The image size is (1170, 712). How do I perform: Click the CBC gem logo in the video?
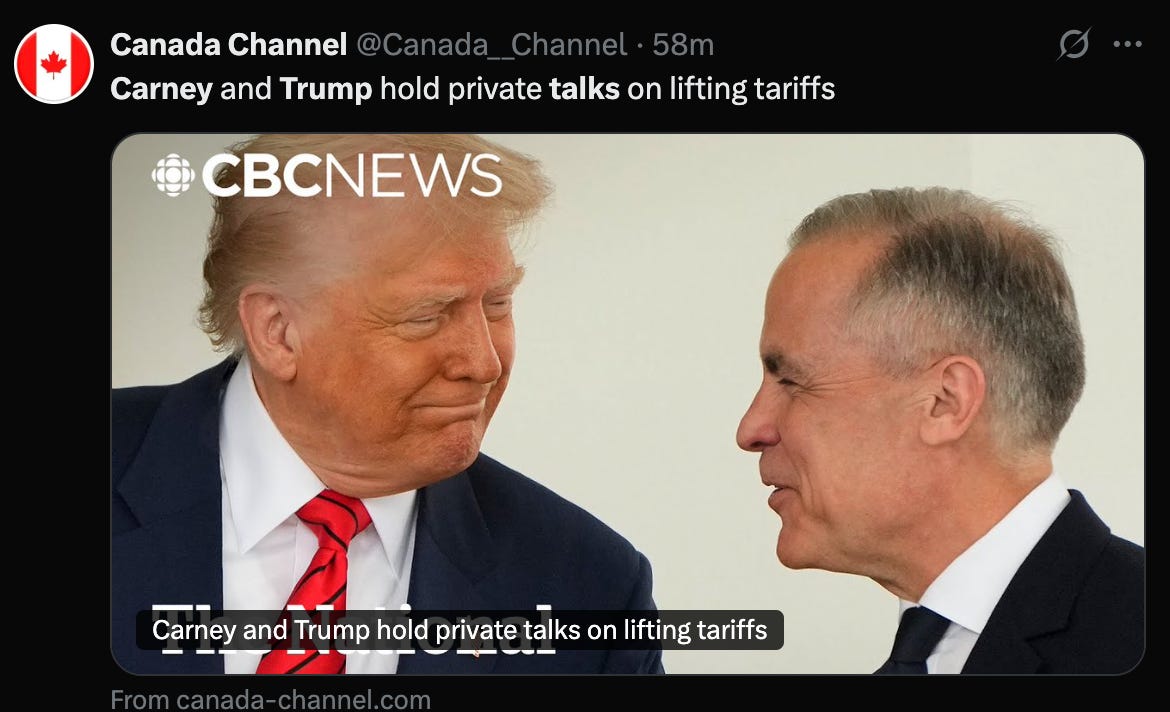click(x=173, y=175)
